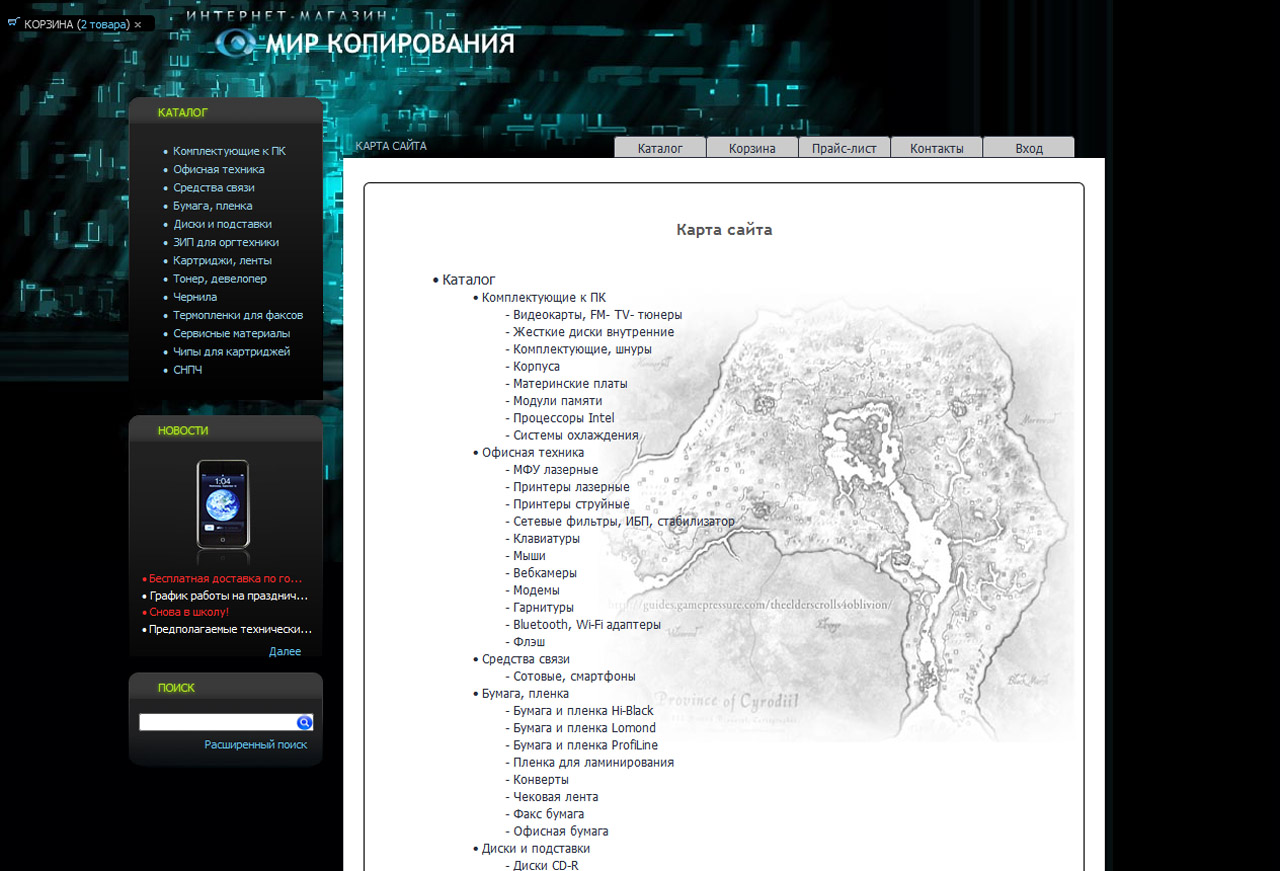Open Сотовые, смартфоны site map entry
Image resolution: width=1280 pixels, height=871 pixels.
tap(574, 676)
